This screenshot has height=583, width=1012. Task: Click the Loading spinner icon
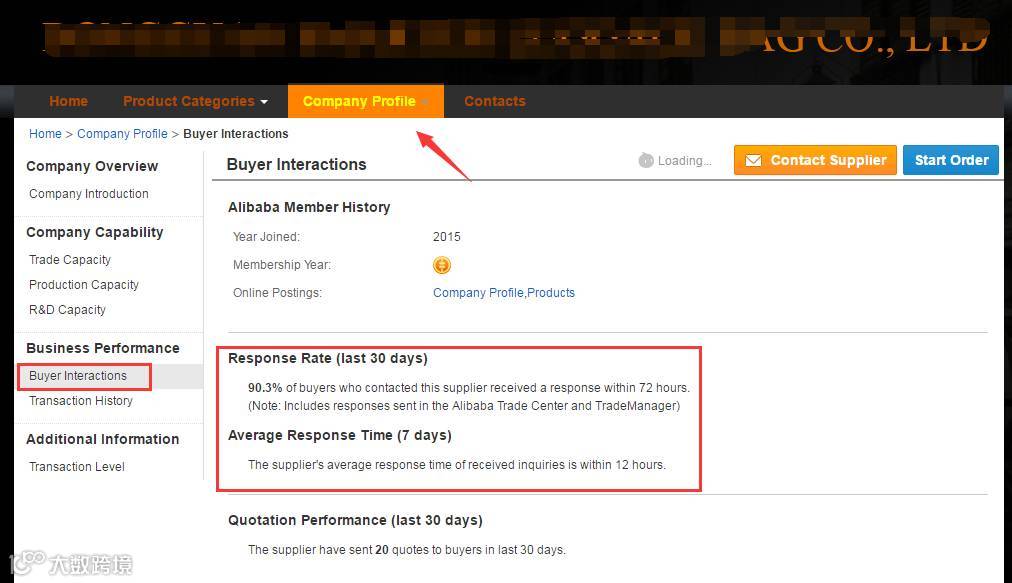(645, 160)
